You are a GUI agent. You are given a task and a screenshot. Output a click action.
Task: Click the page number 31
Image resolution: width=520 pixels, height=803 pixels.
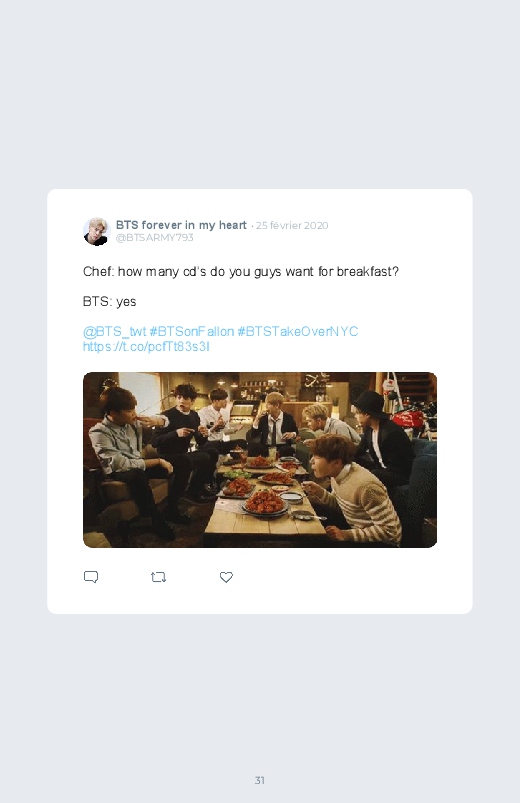260,780
